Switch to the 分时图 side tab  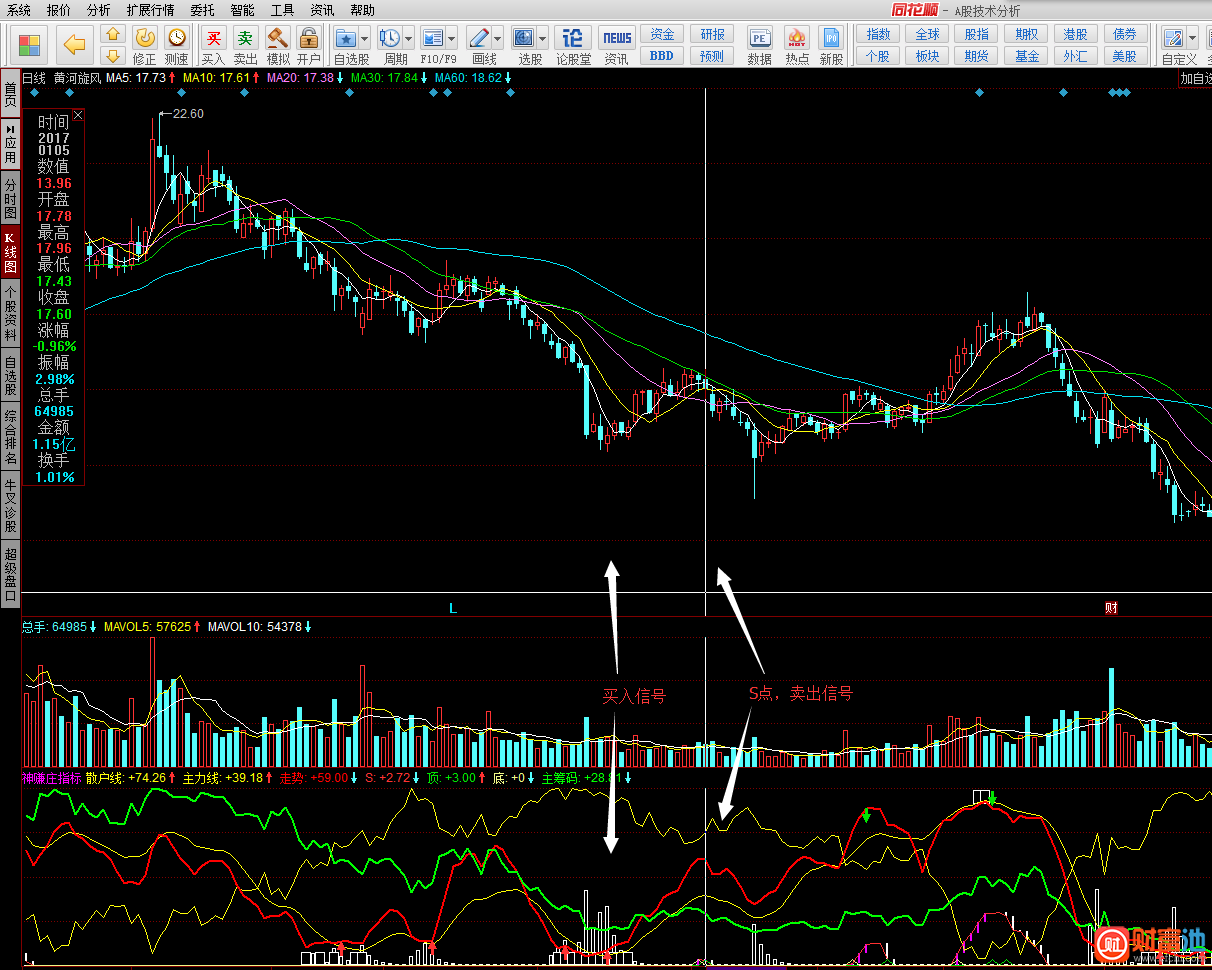click(x=10, y=200)
